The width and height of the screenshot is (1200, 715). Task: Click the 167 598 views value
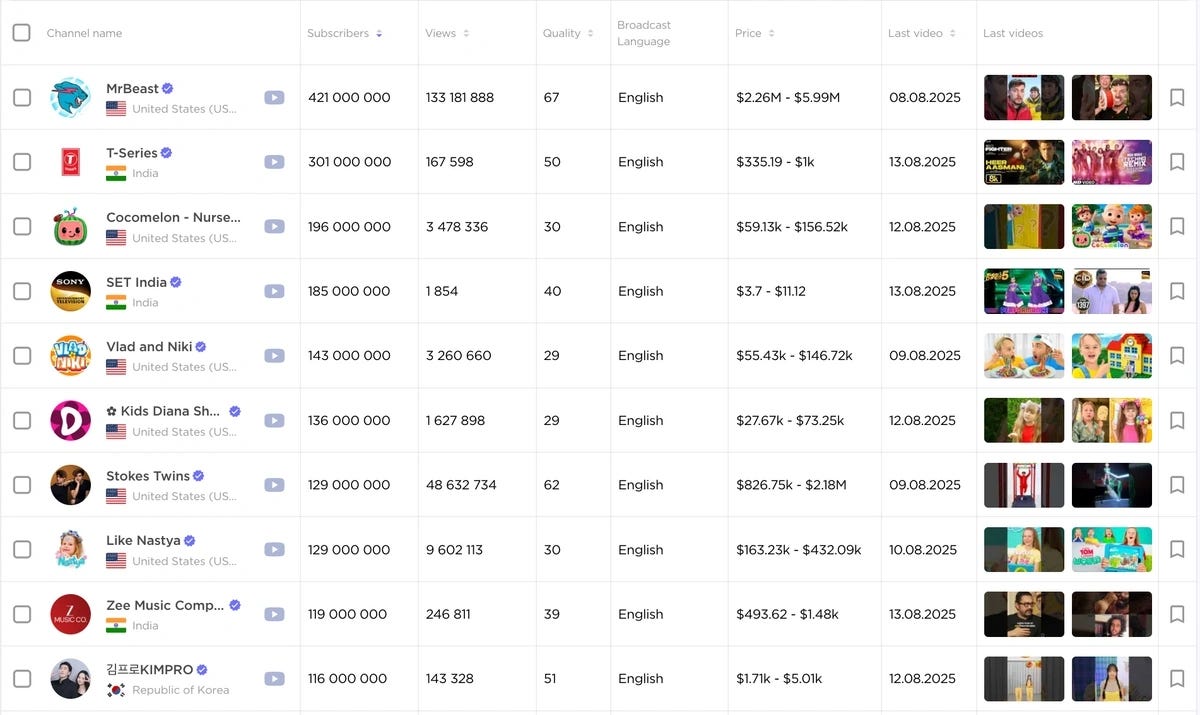pyautogui.click(x=450, y=162)
